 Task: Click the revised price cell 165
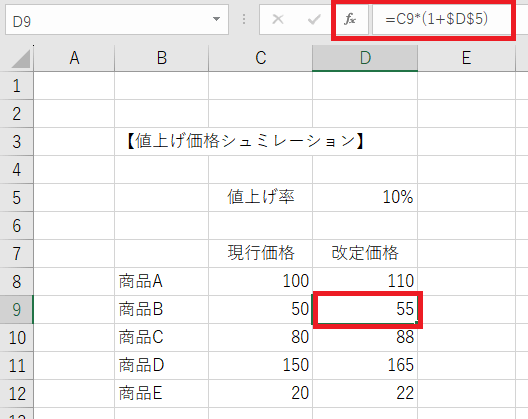365,365
